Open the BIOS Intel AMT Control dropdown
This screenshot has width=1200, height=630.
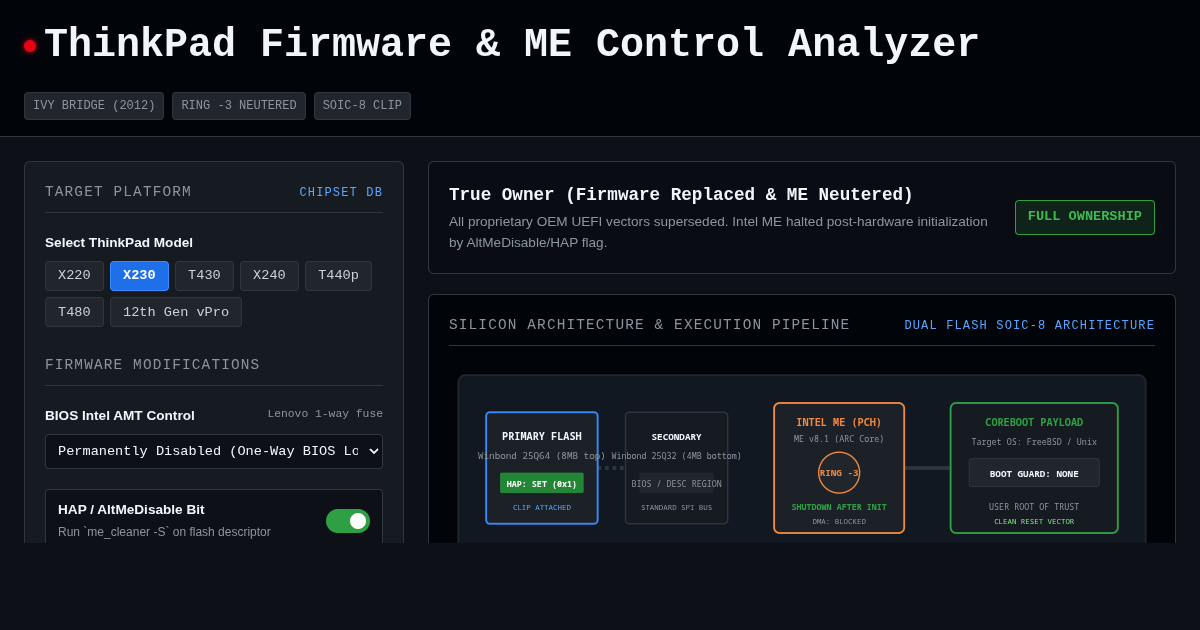[214, 451]
